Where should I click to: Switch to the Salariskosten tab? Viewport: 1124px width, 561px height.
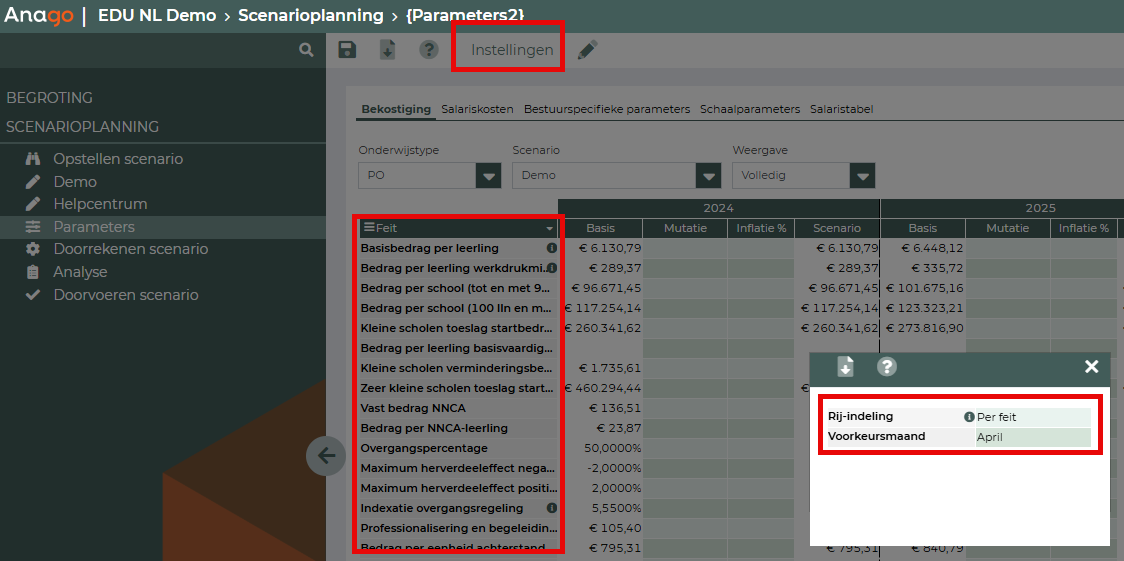click(x=477, y=109)
